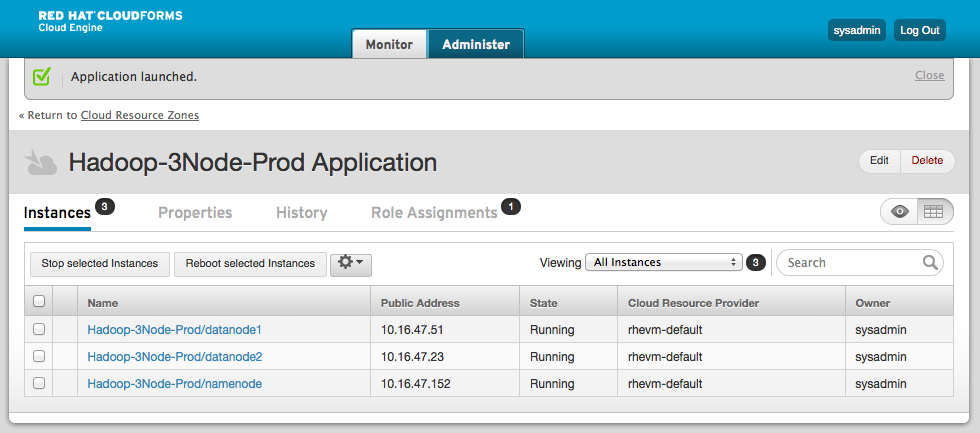
Task: Click the search magnifier icon
Action: click(x=930, y=263)
